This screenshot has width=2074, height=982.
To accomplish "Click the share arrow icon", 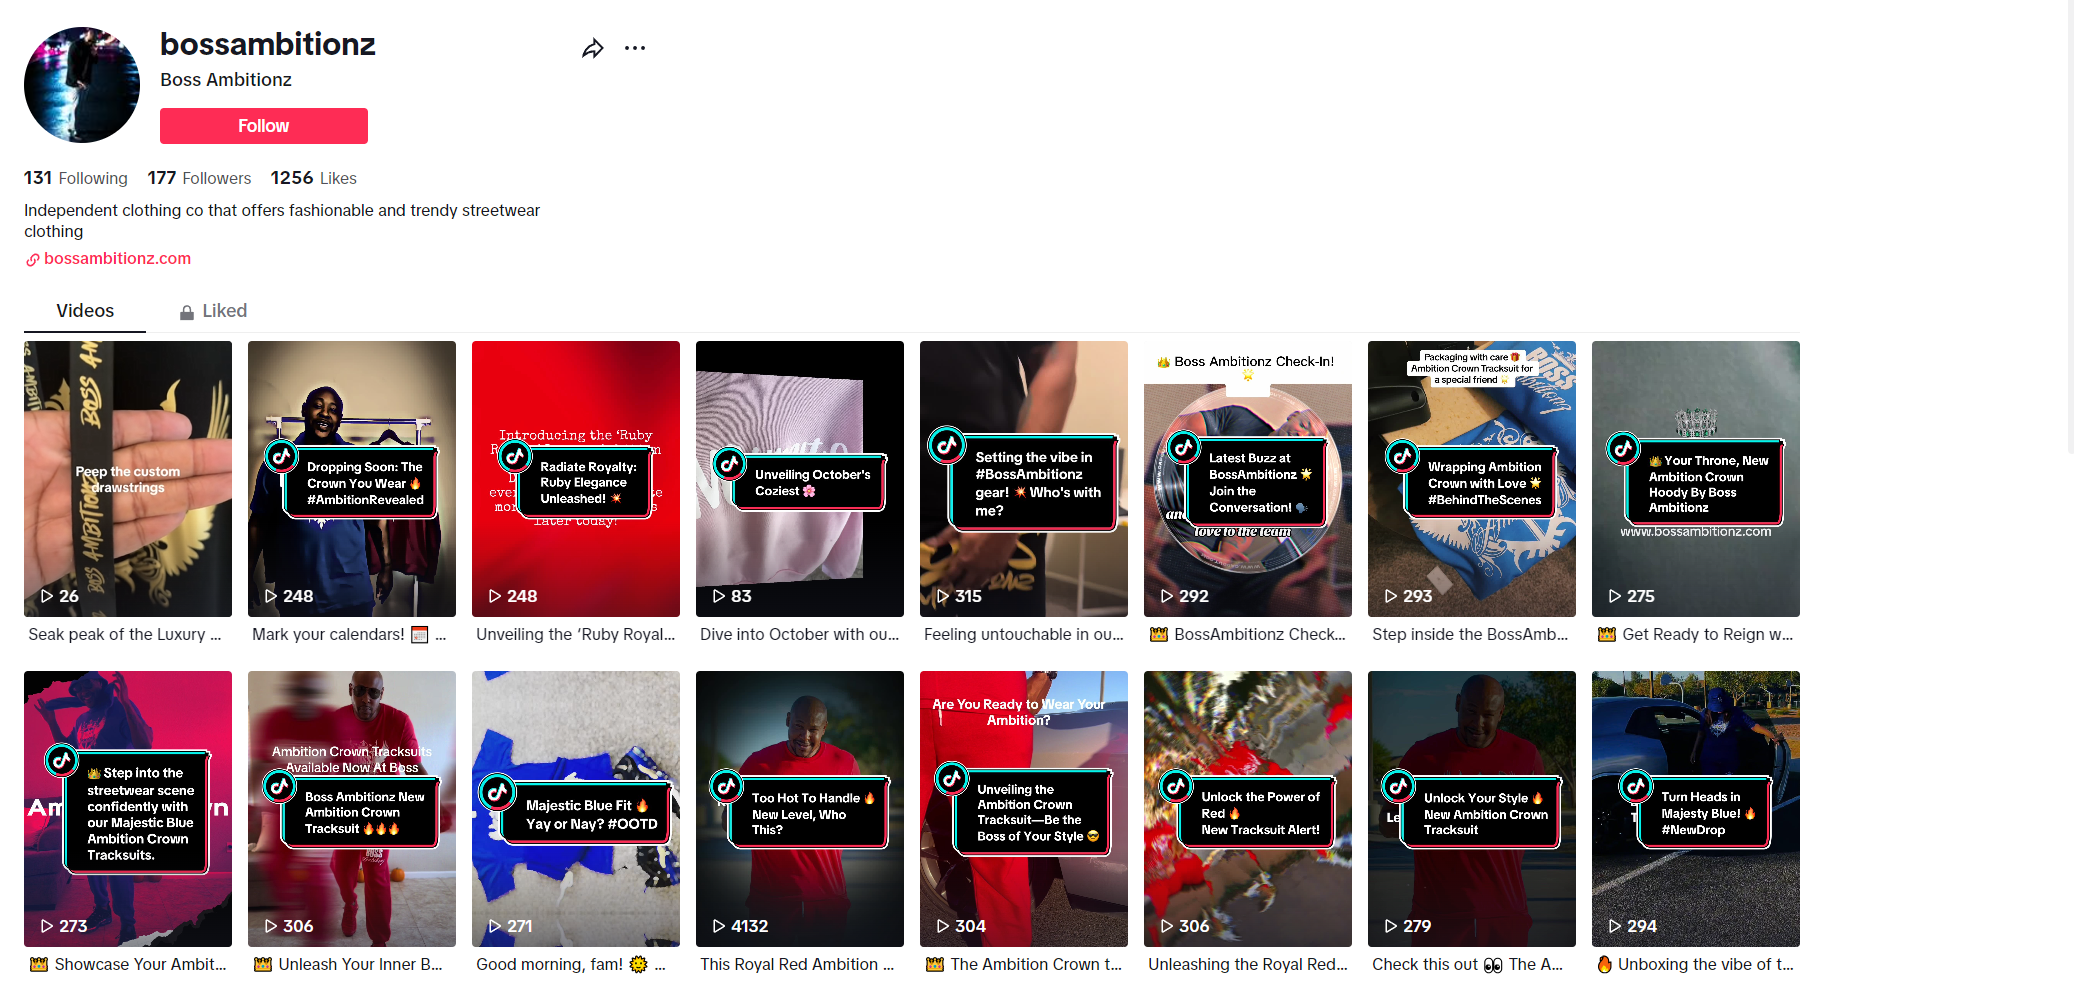I will tap(593, 48).
